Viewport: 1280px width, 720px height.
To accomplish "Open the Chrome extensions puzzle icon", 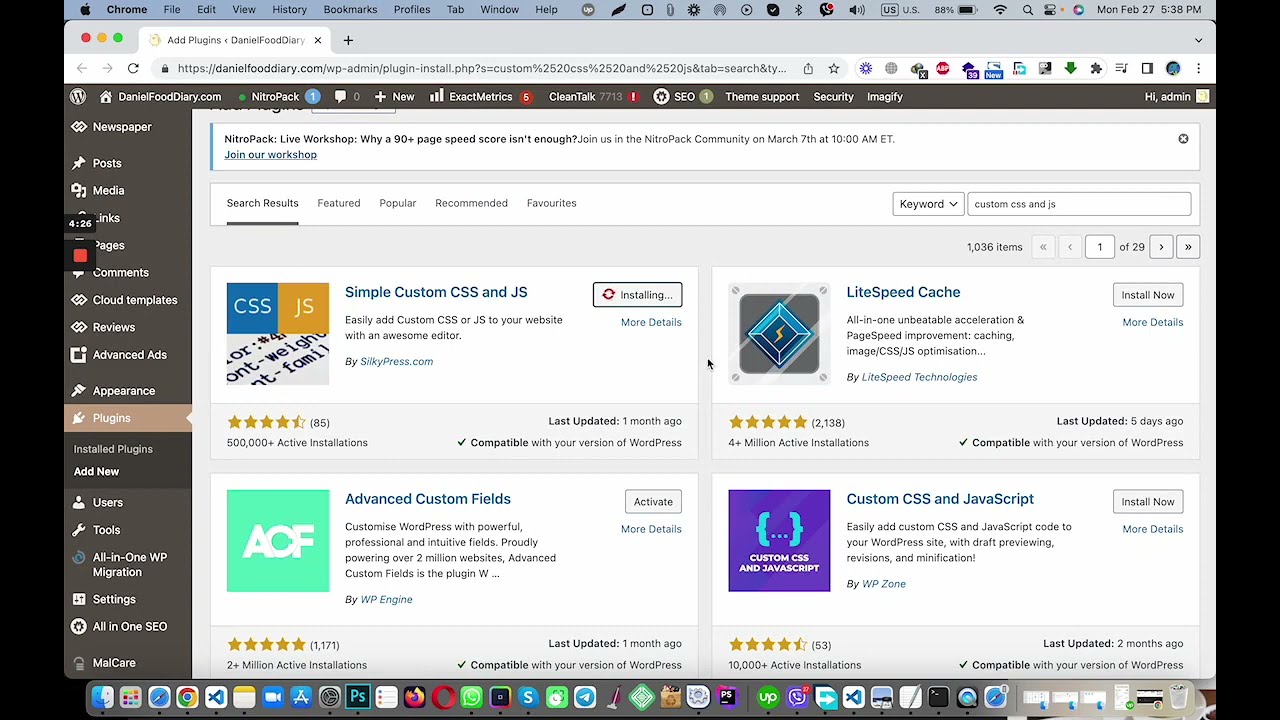I will (x=1096, y=68).
